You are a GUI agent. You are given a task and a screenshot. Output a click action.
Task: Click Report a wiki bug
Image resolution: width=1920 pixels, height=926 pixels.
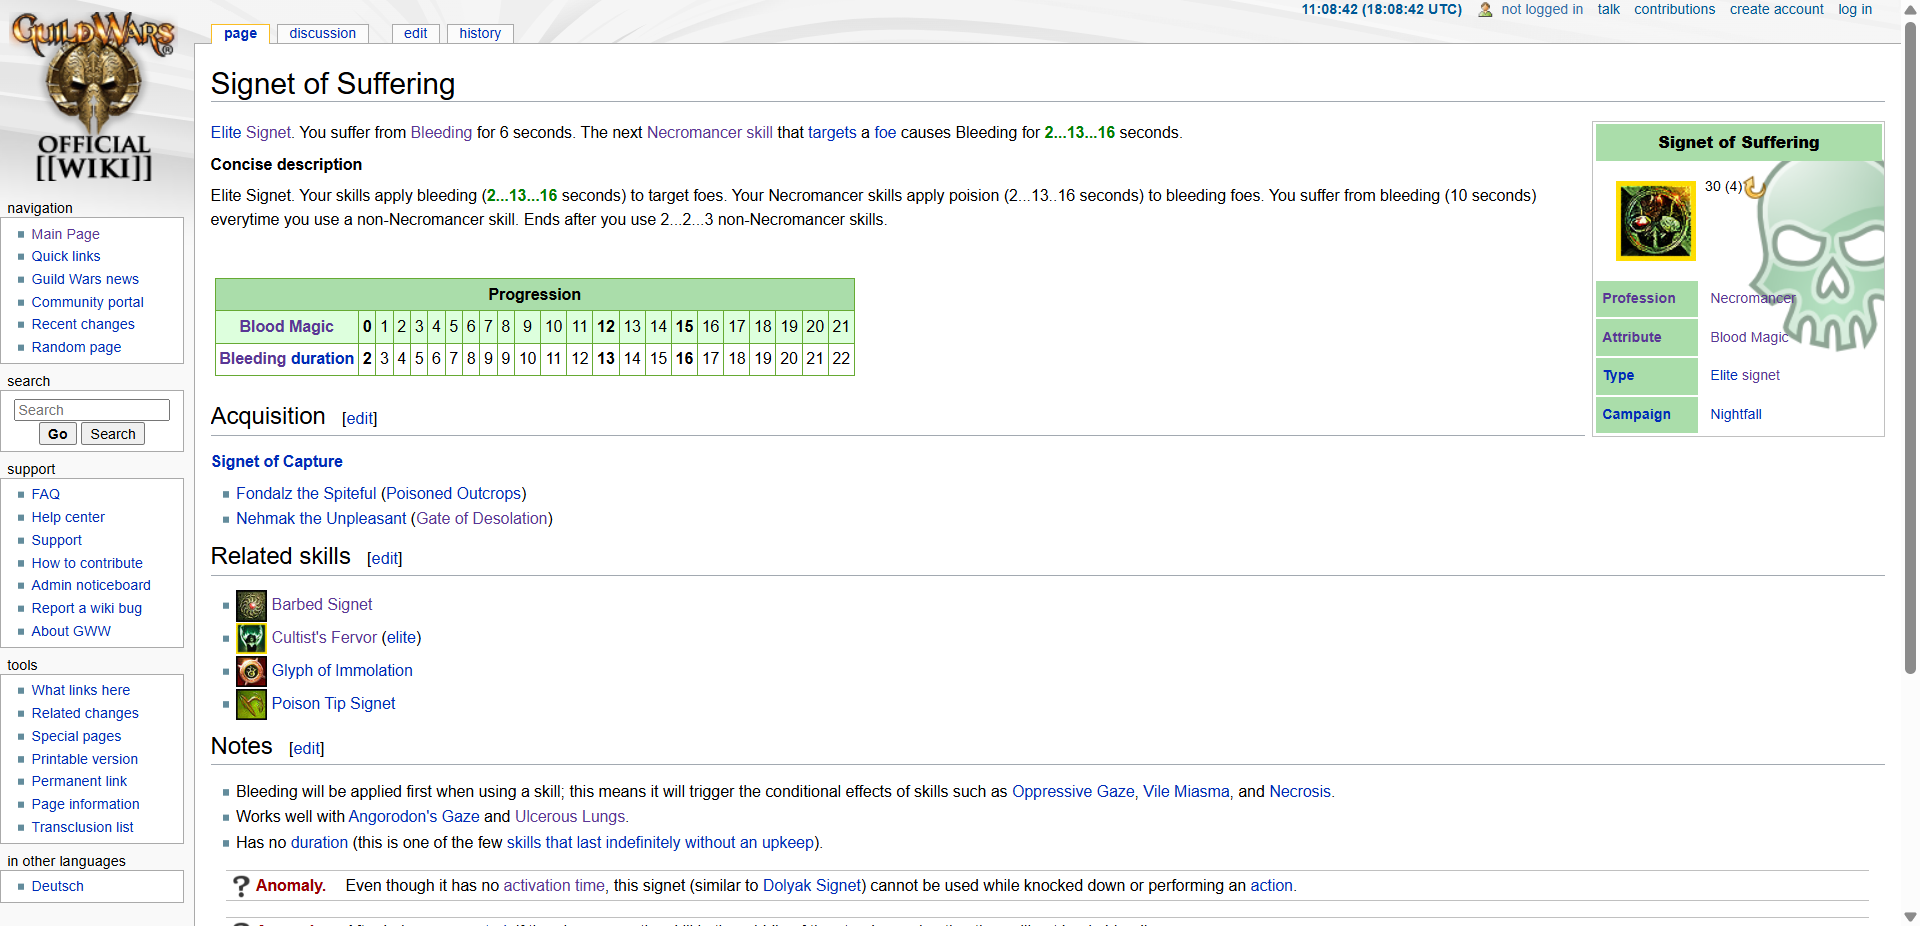click(86, 608)
